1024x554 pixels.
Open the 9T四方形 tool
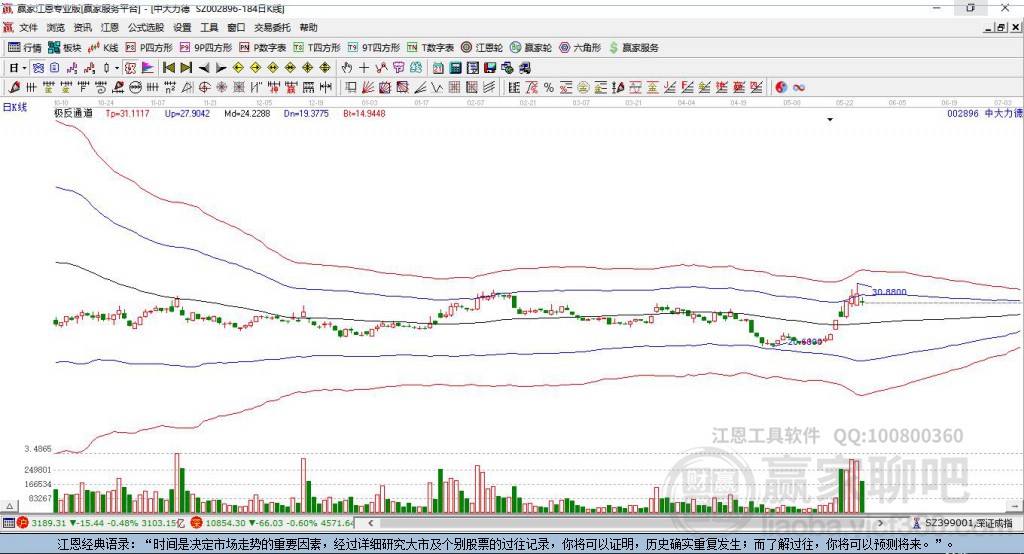click(x=374, y=48)
